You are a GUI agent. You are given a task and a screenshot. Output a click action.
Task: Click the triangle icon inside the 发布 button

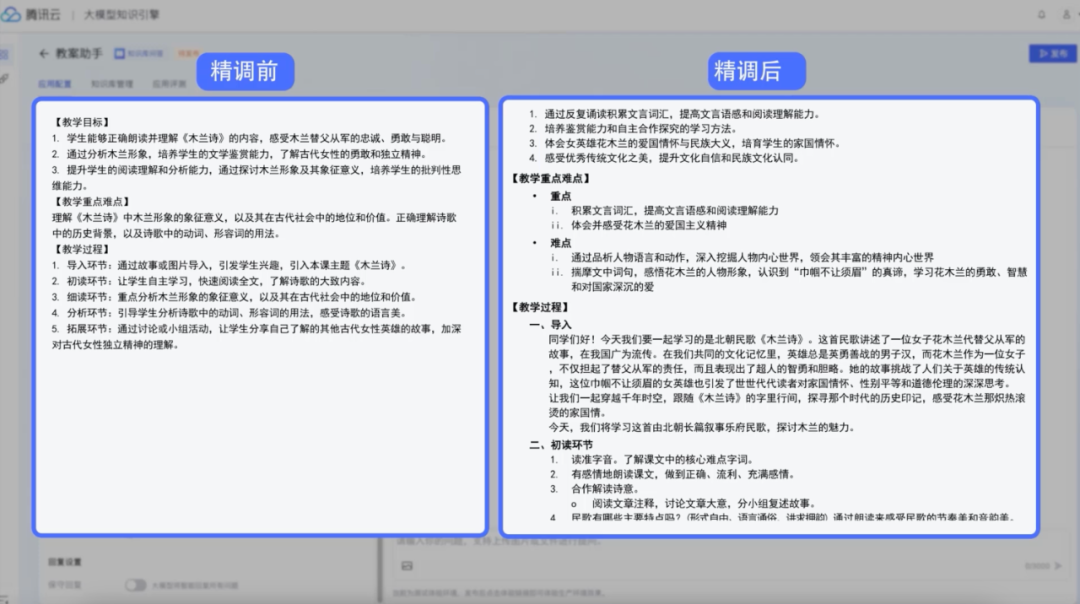(1044, 53)
